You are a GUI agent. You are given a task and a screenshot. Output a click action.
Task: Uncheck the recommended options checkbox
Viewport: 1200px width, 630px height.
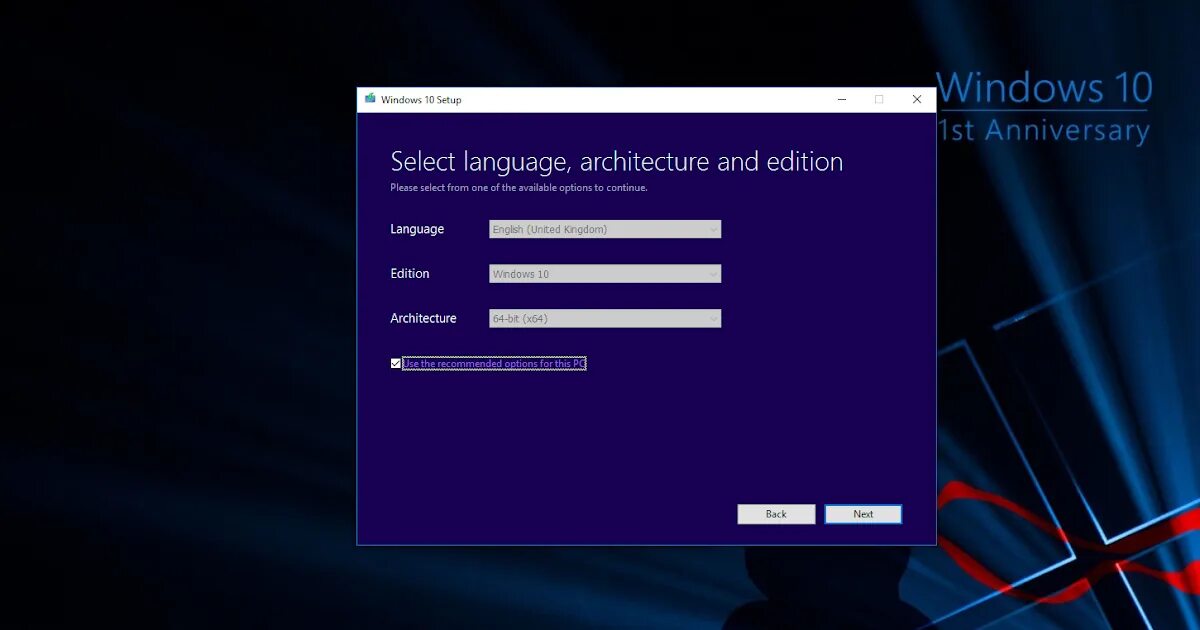click(x=396, y=364)
